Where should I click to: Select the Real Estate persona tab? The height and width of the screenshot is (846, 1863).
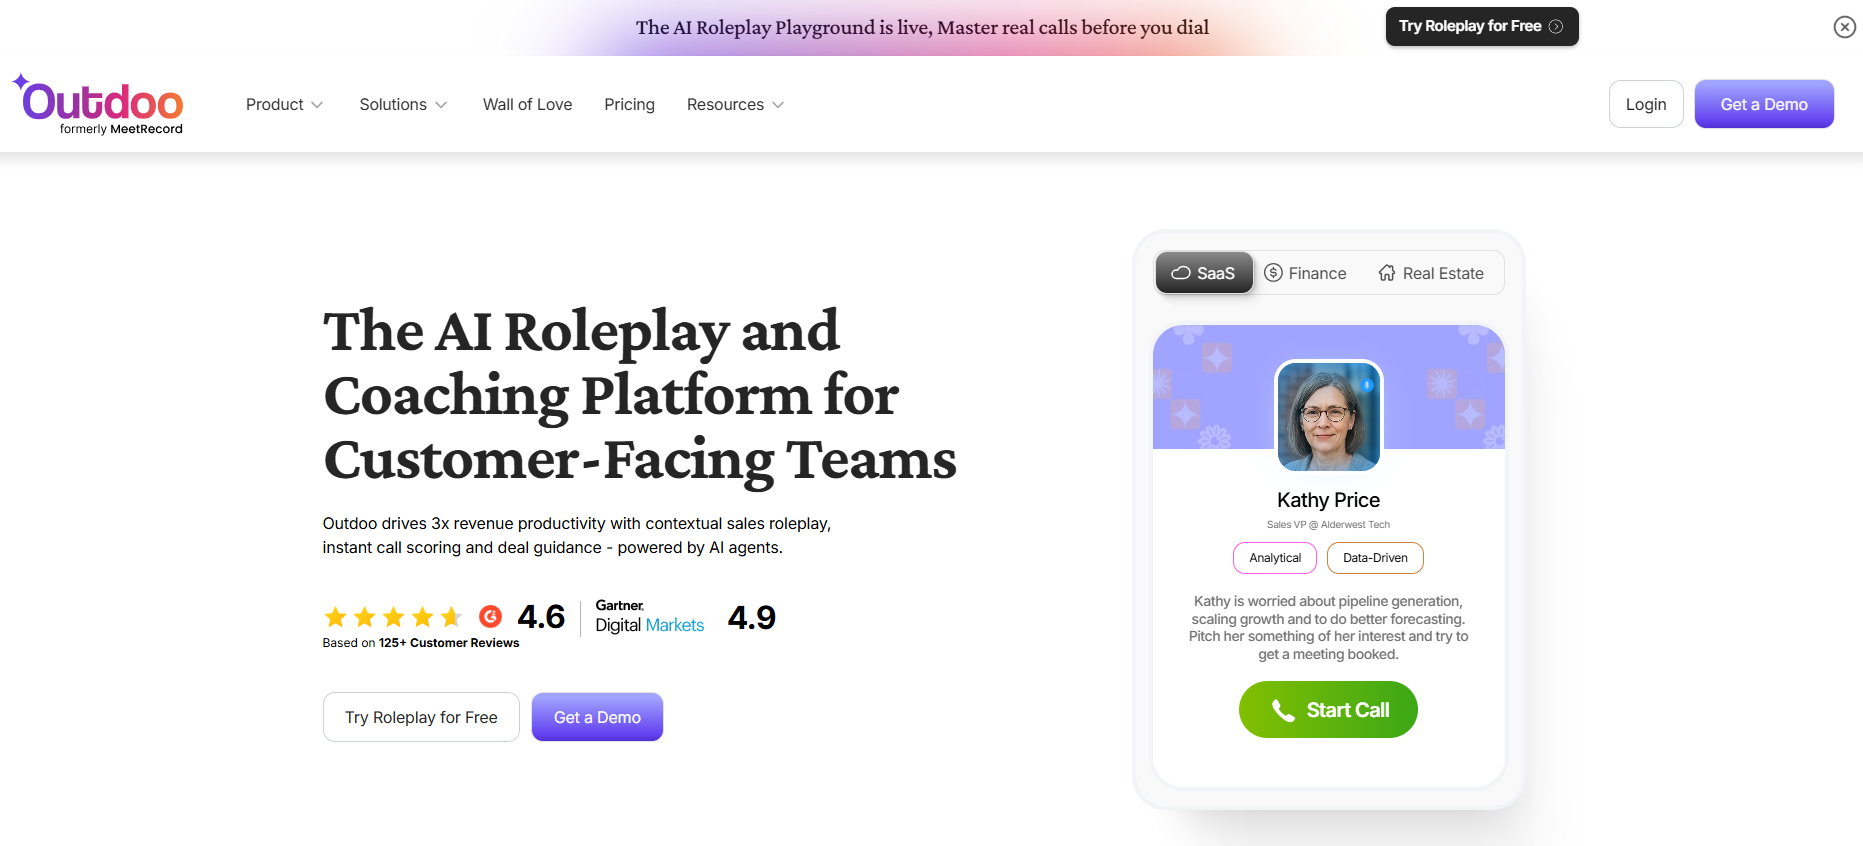click(x=1431, y=273)
